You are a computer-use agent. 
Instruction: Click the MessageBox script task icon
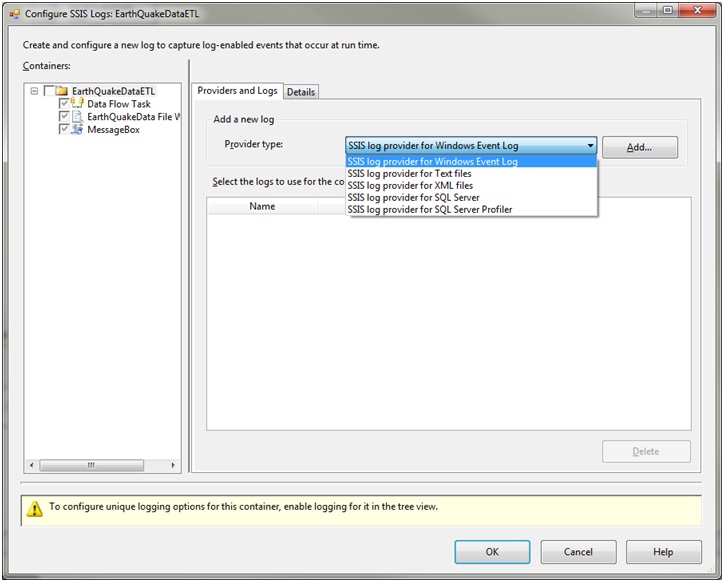click(77, 129)
